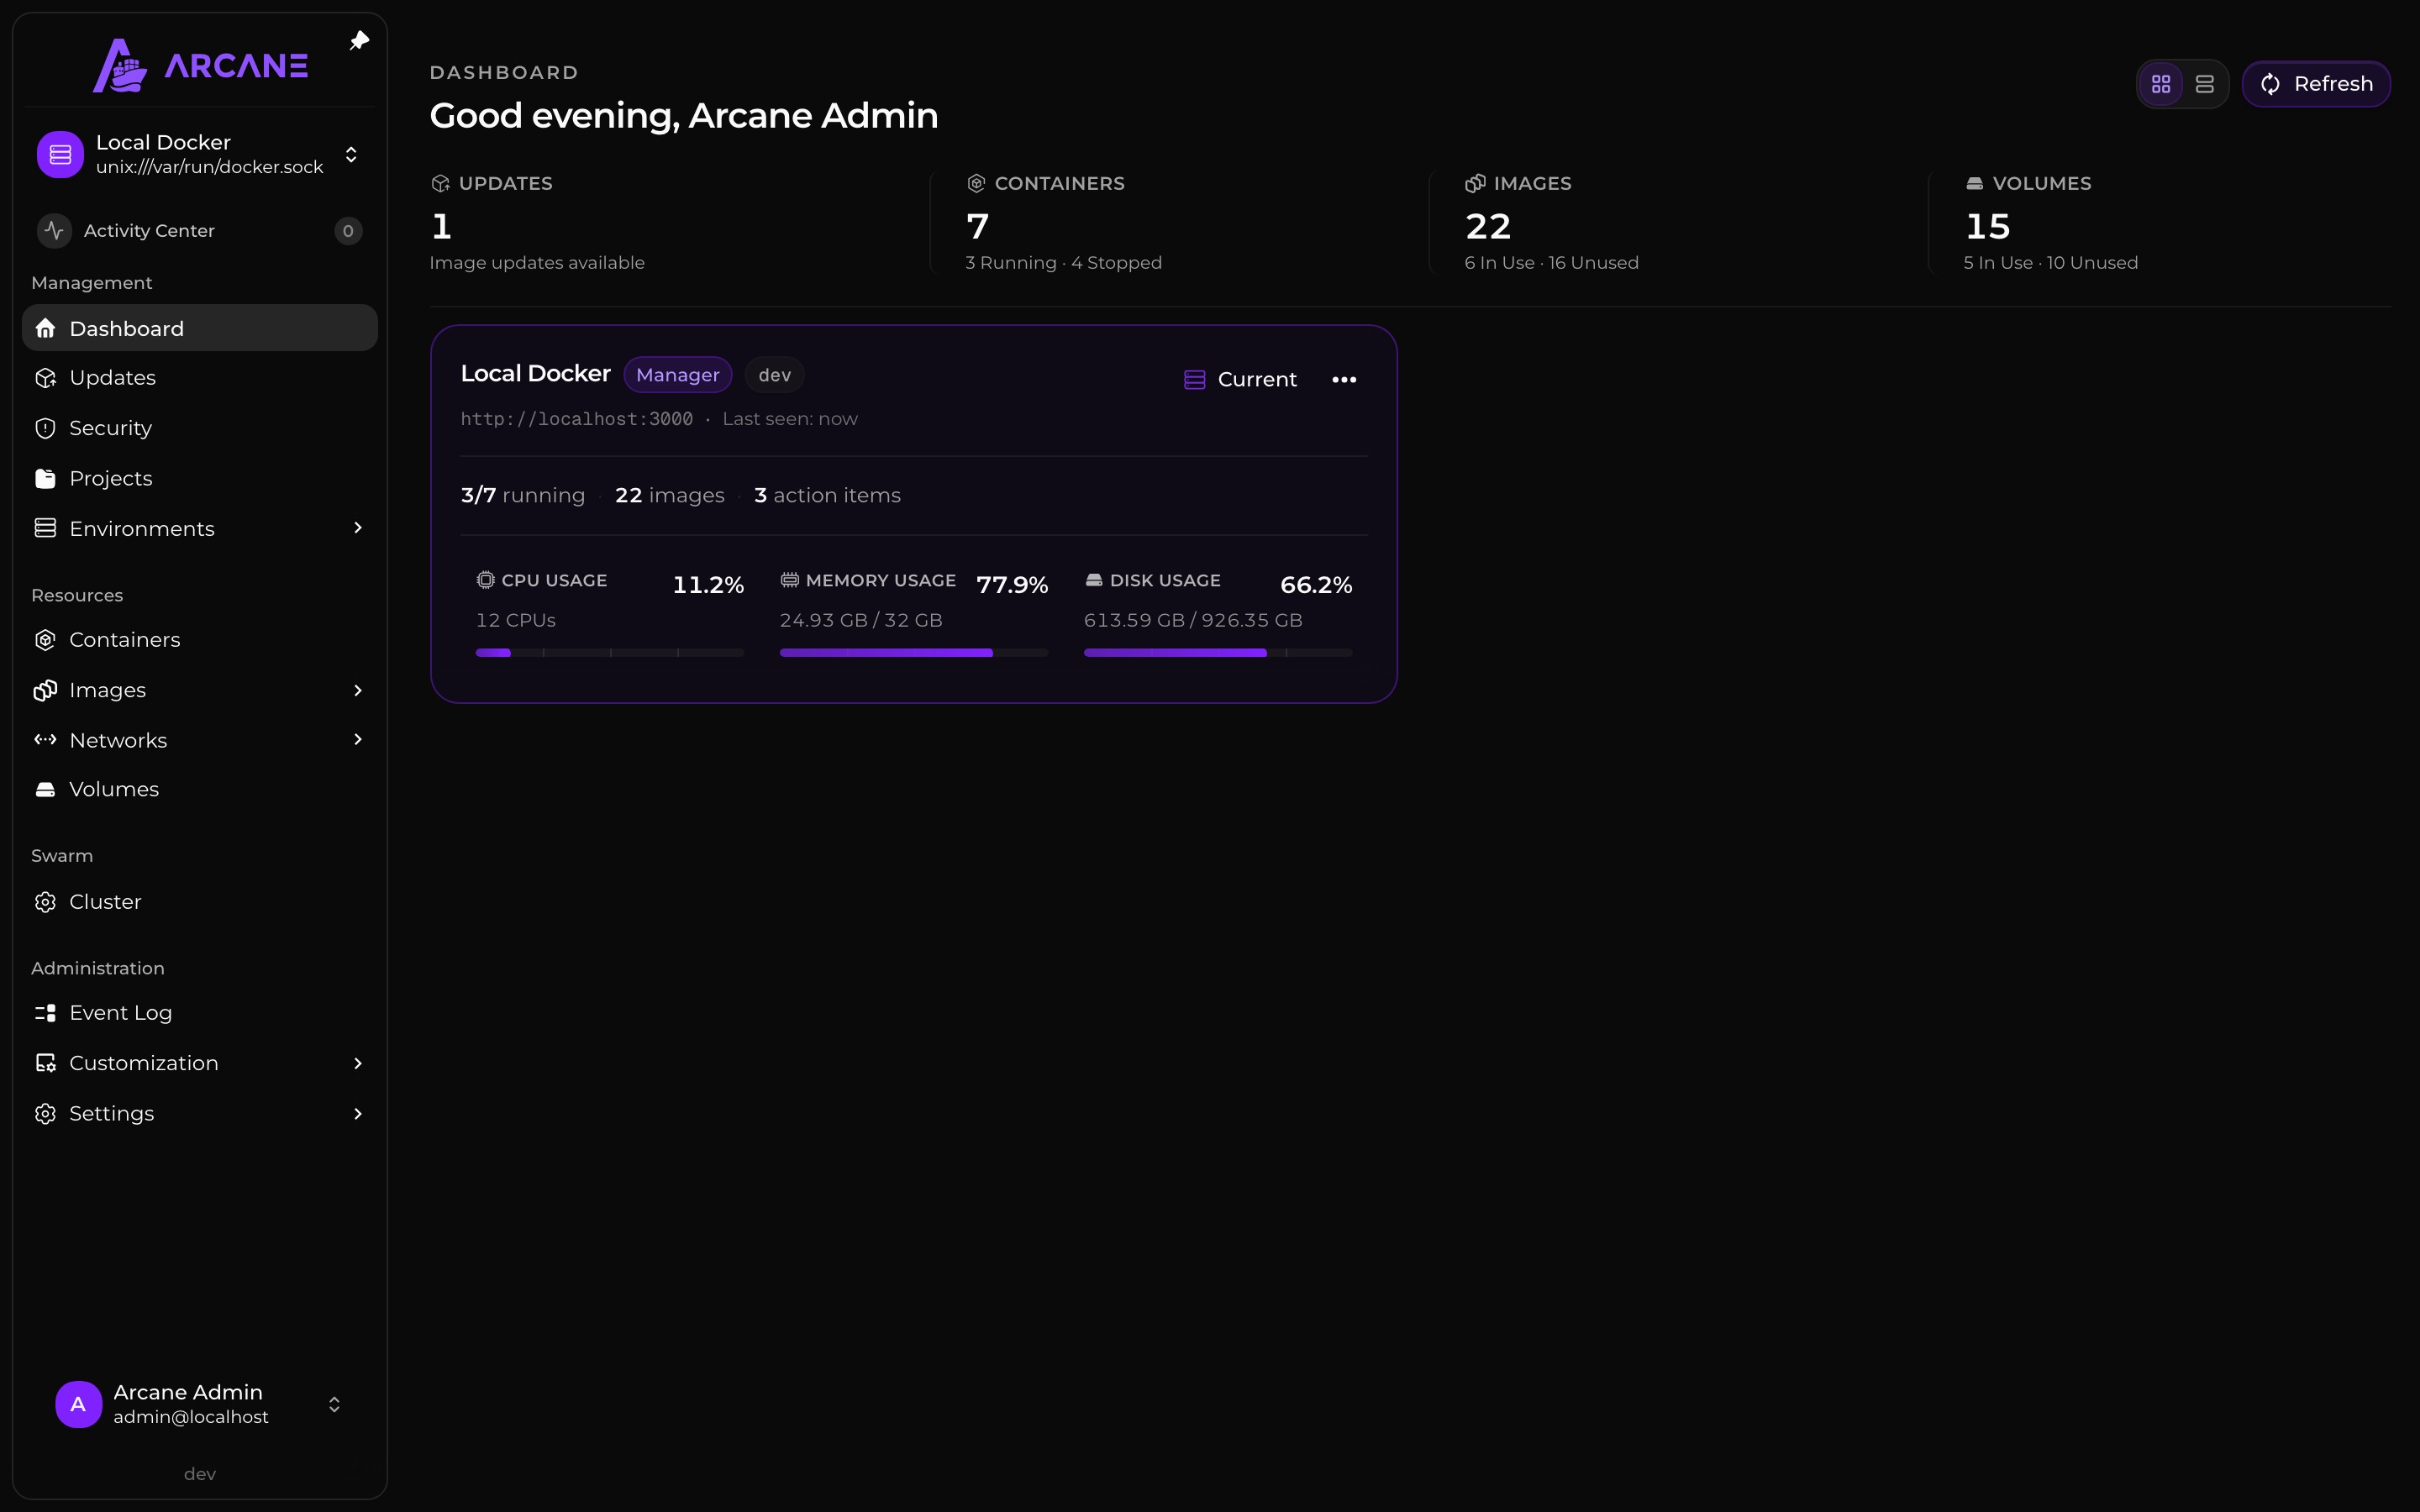Click the Volumes disk icon in the sidebar
This screenshot has height=1512, width=2420.
(45, 790)
